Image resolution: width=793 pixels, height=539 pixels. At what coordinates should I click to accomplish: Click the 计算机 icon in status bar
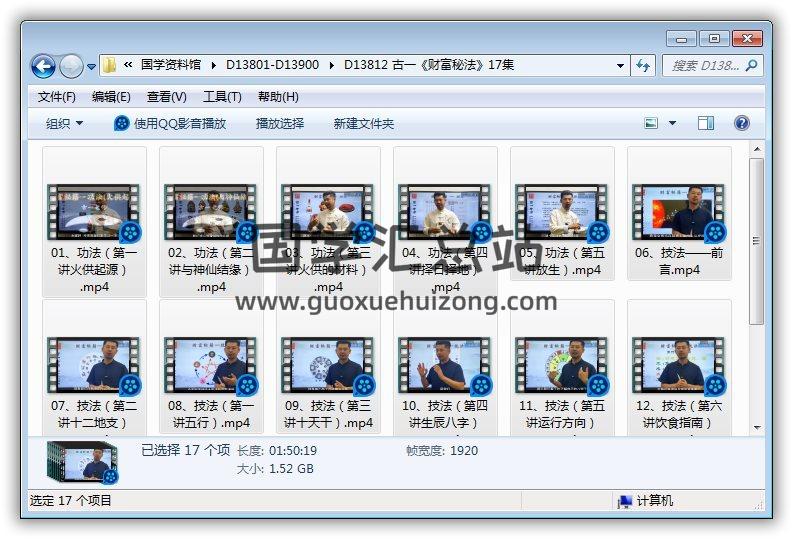click(x=626, y=501)
